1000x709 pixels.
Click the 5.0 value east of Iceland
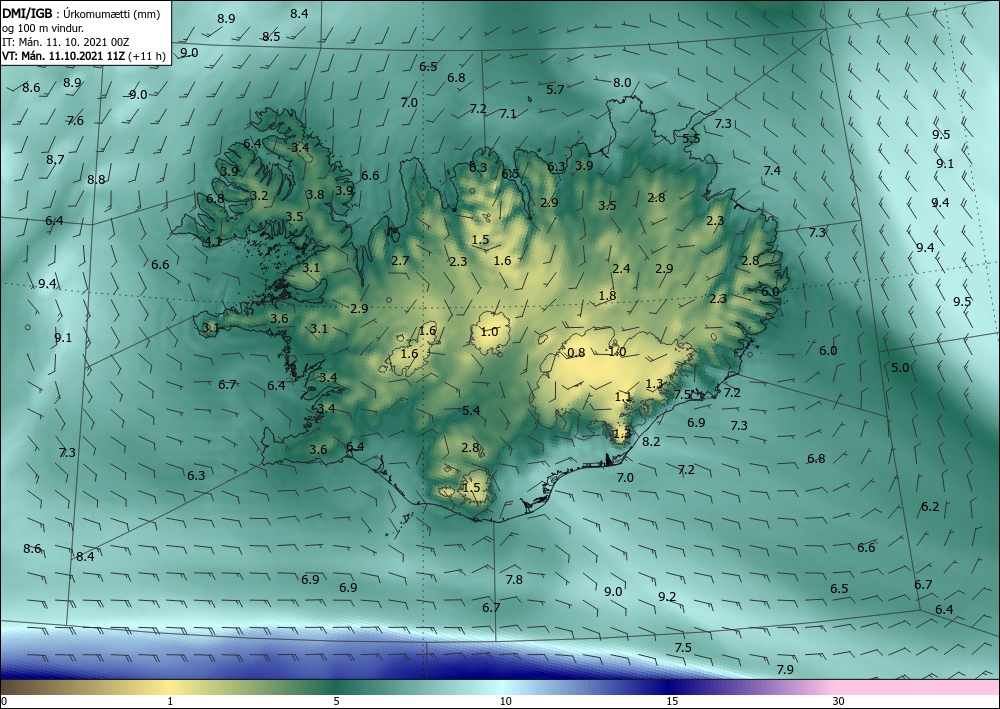(901, 368)
